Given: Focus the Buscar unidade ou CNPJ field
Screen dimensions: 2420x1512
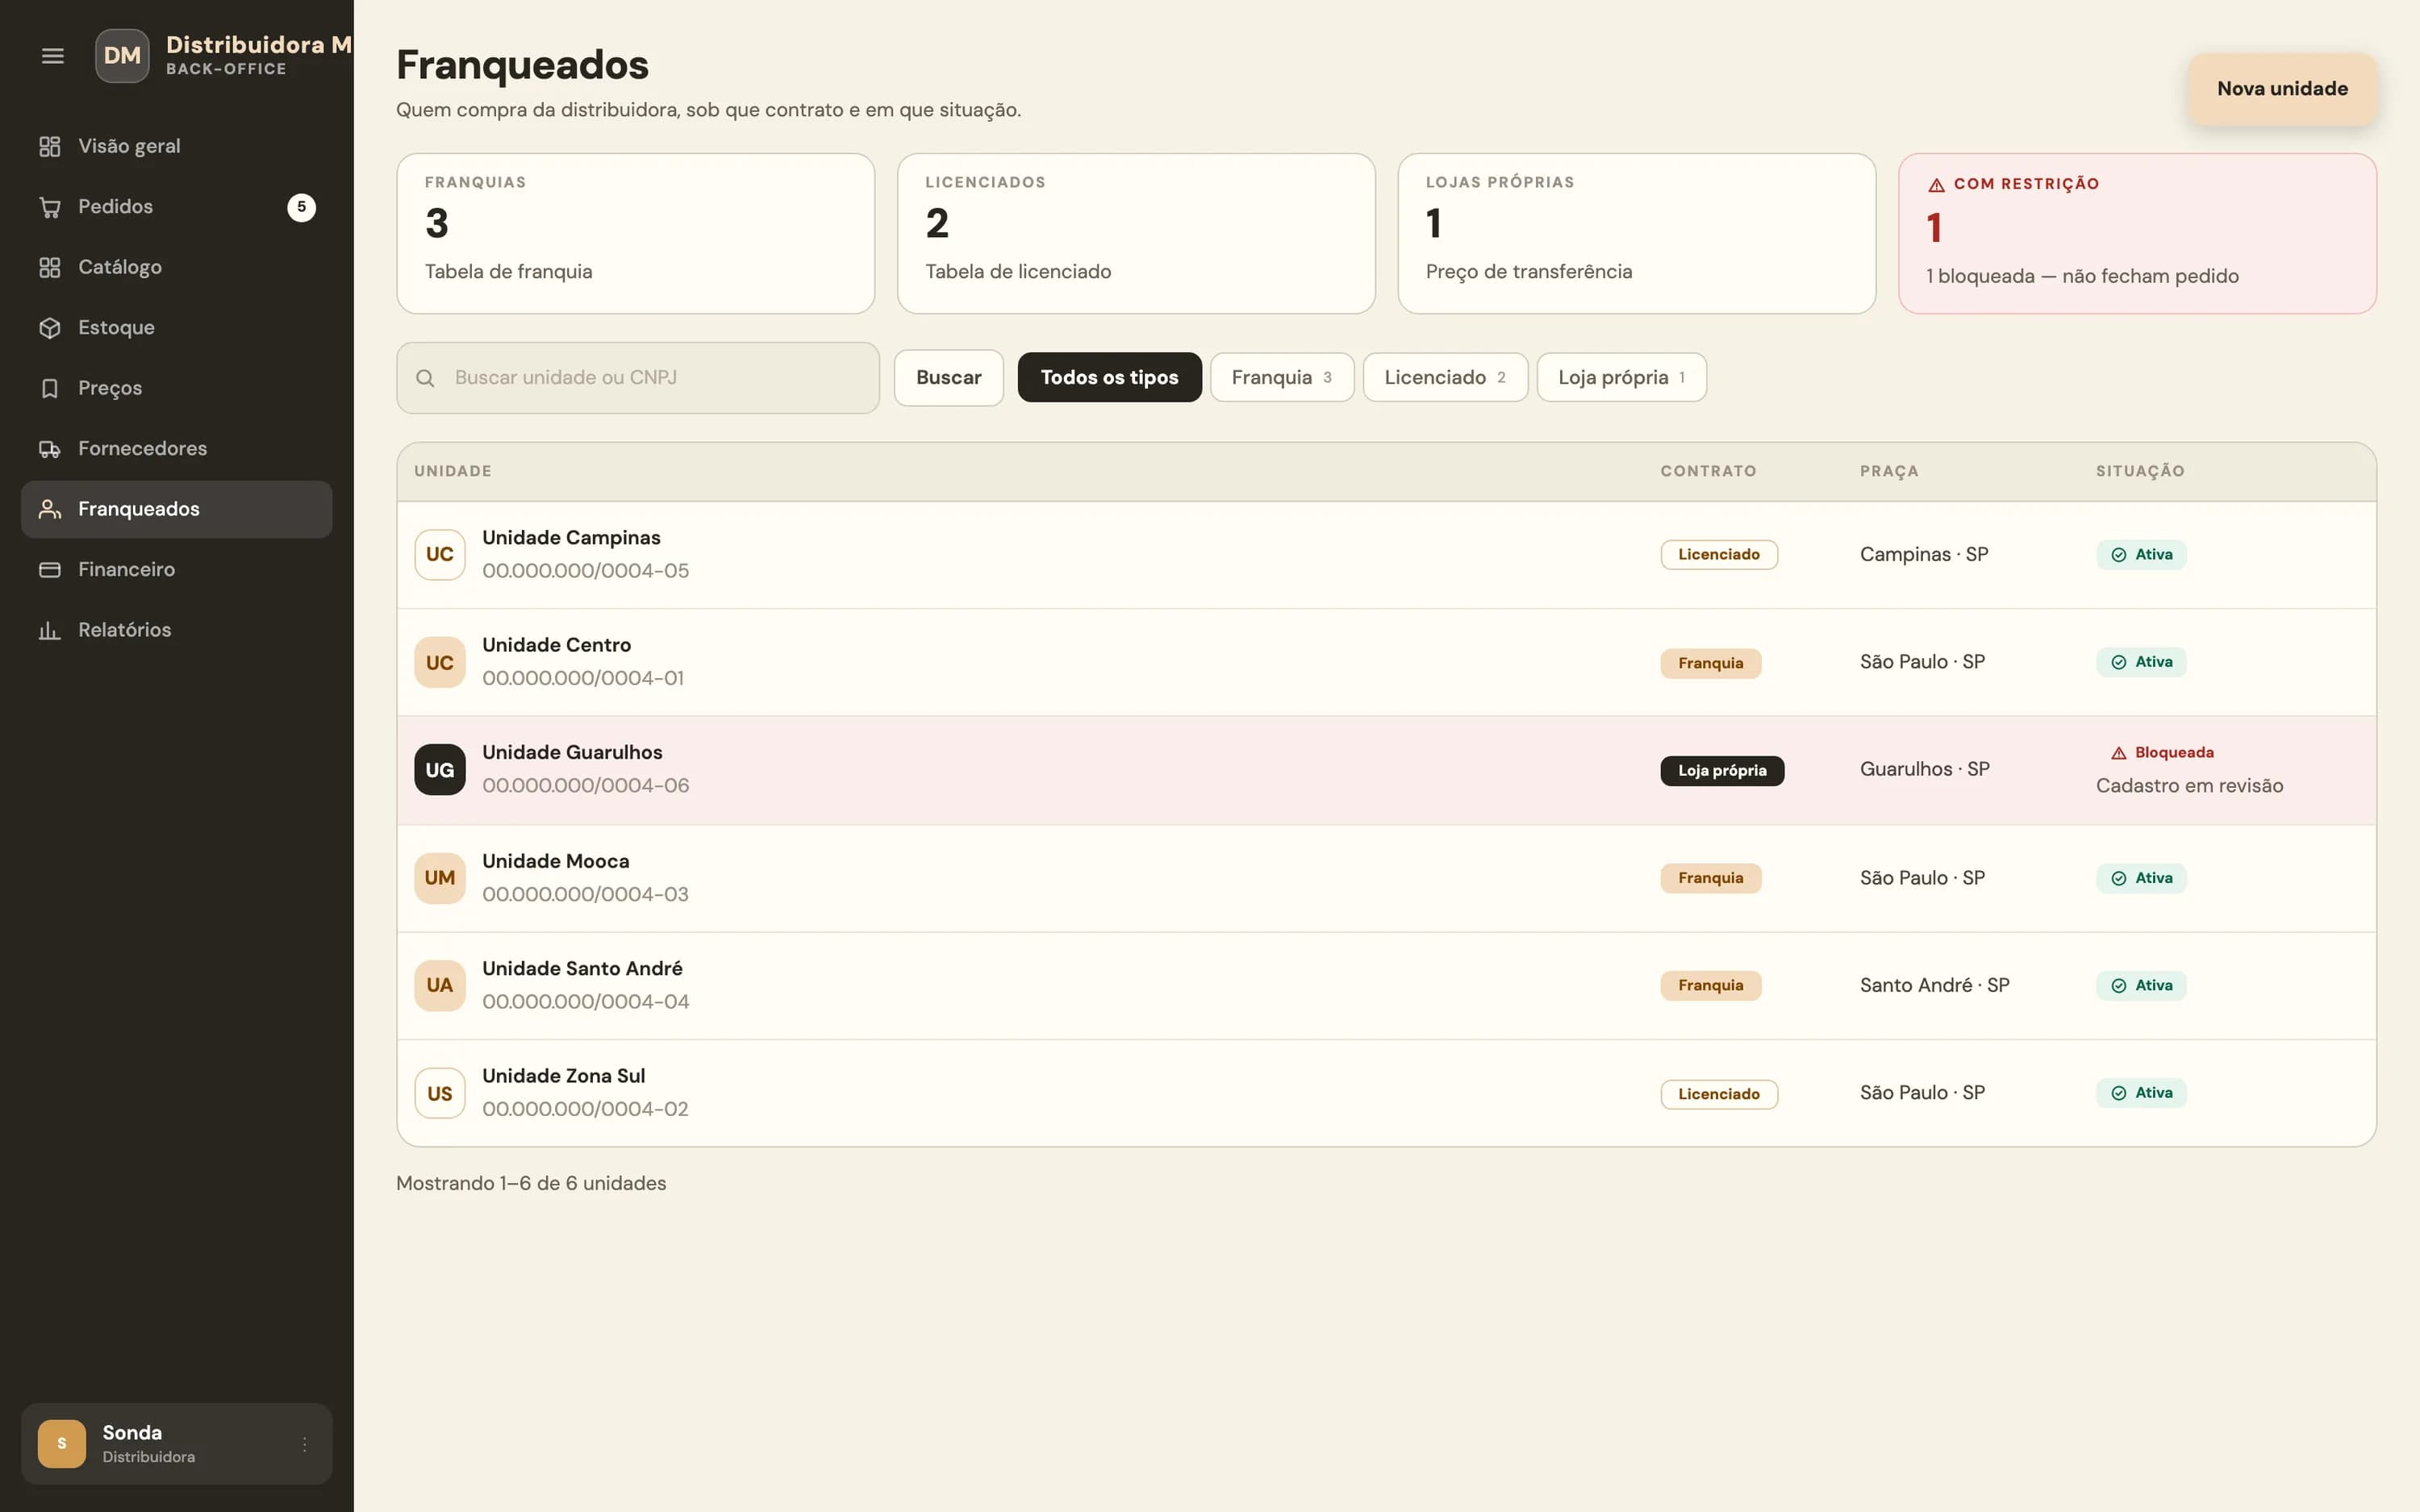Looking at the screenshot, I should point(638,378).
